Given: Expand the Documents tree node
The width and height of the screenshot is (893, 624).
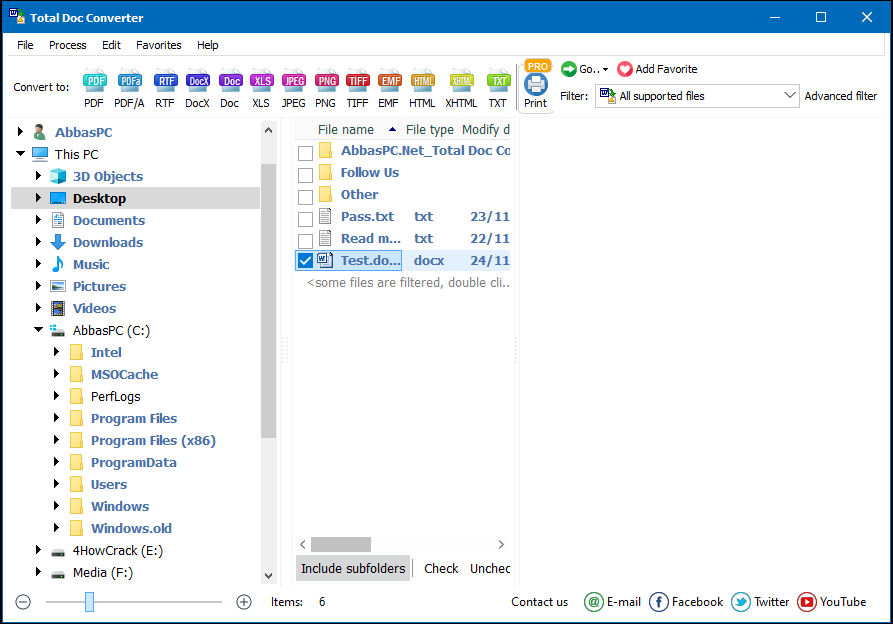Looking at the screenshot, I should (x=38, y=219).
